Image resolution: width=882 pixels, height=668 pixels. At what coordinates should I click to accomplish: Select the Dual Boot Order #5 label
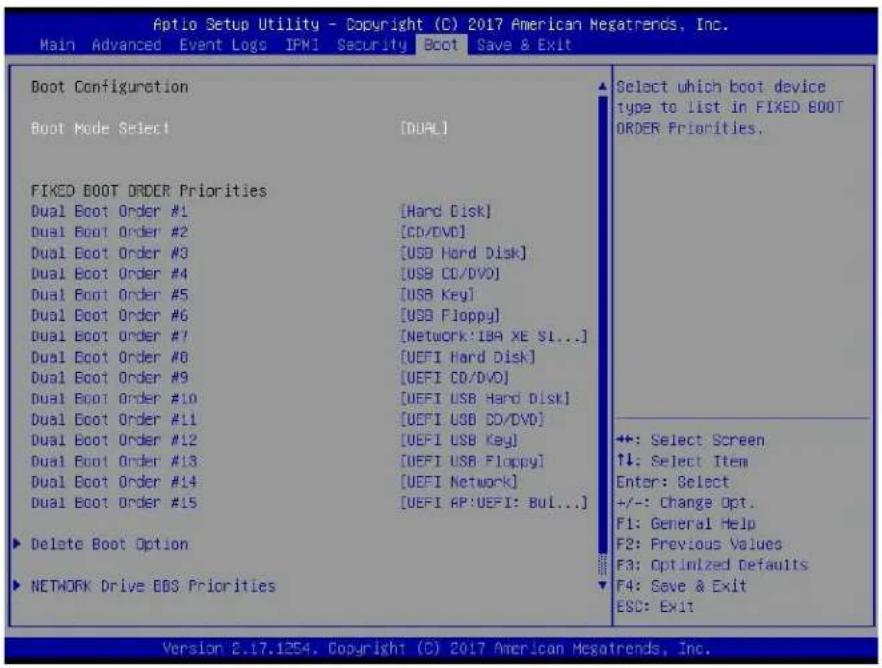pos(109,295)
